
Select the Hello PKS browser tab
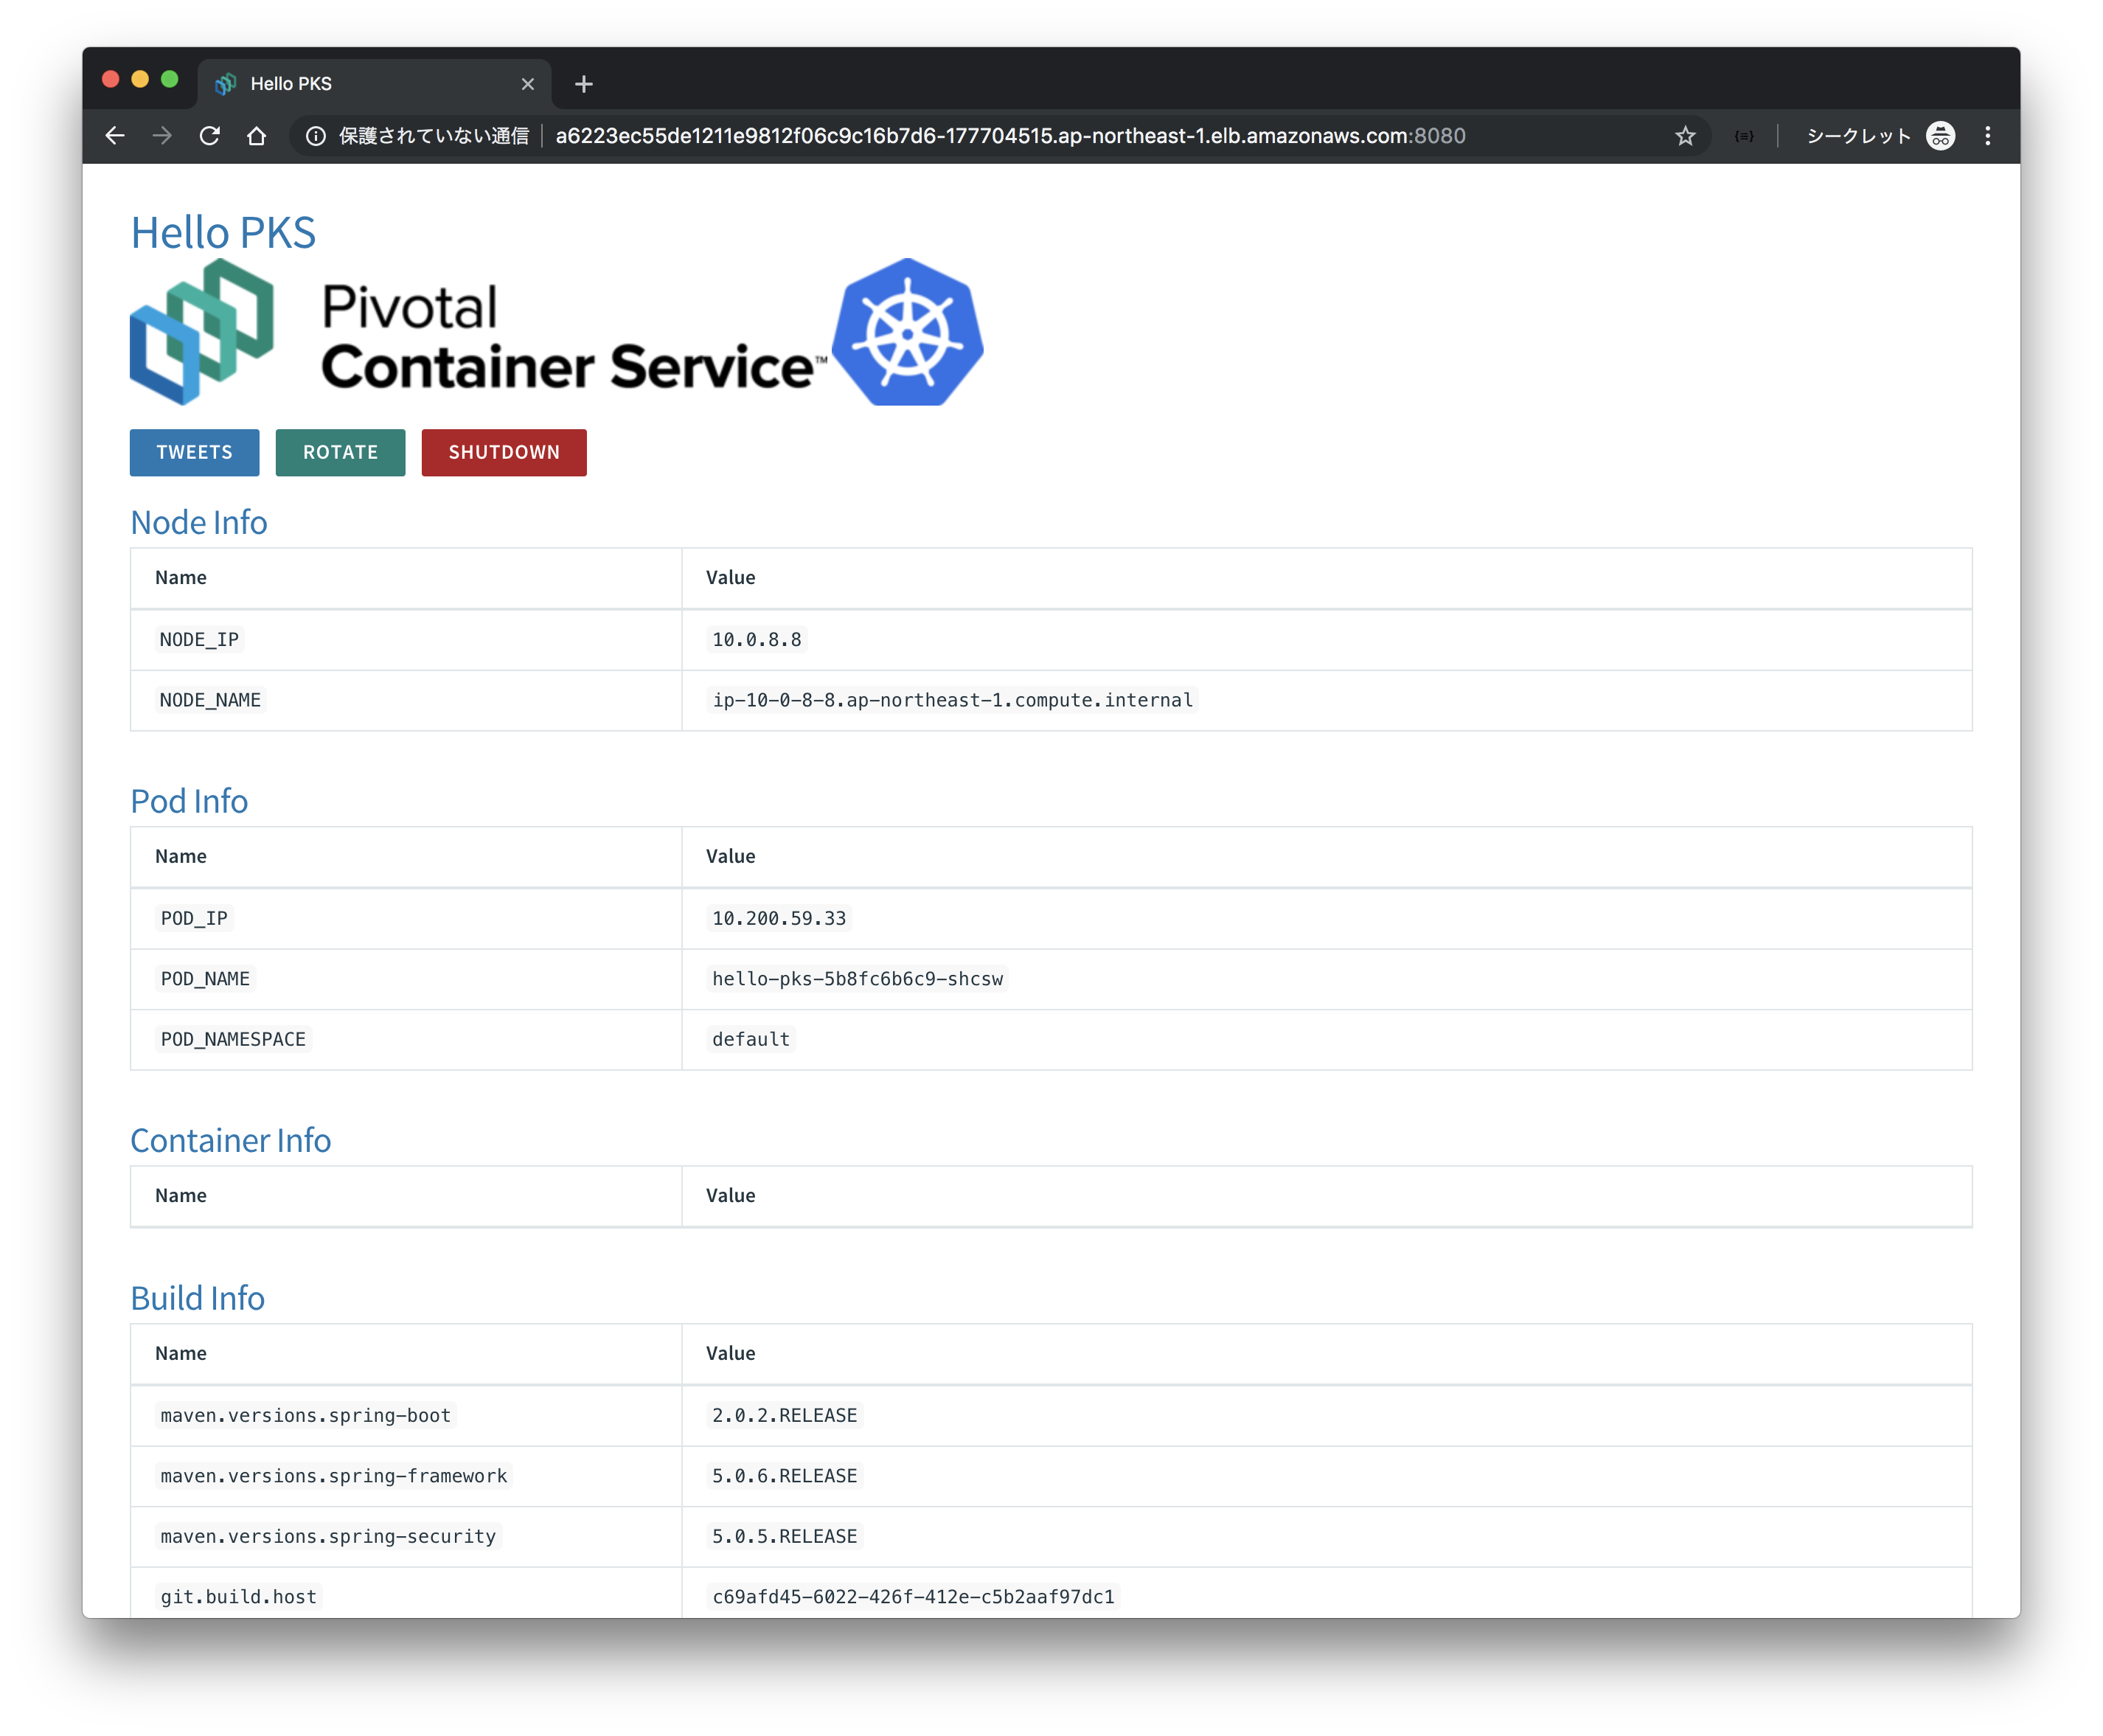point(375,84)
